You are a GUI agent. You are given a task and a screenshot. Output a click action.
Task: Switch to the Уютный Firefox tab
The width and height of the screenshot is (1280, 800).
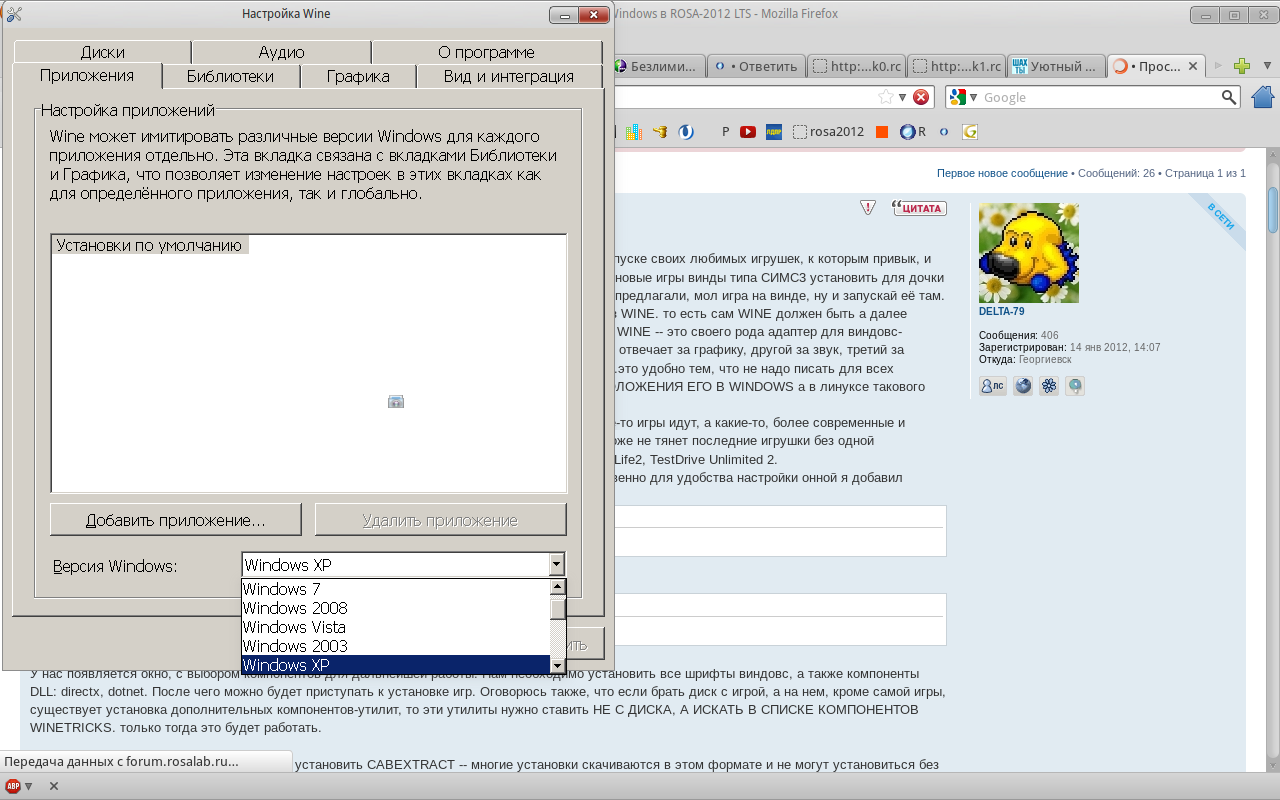coord(1056,67)
